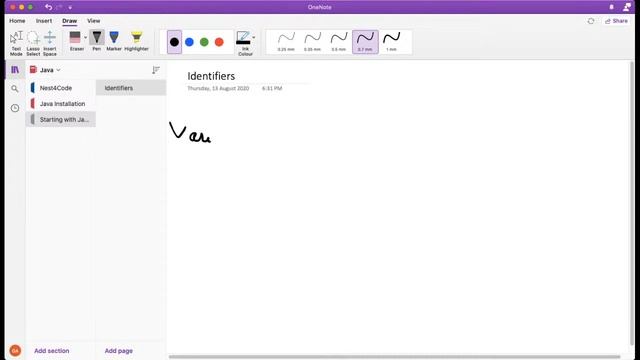The width and height of the screenshot is (640, 360).
Task: Click the Redo arrow in title bar
Action: (60, 7)
